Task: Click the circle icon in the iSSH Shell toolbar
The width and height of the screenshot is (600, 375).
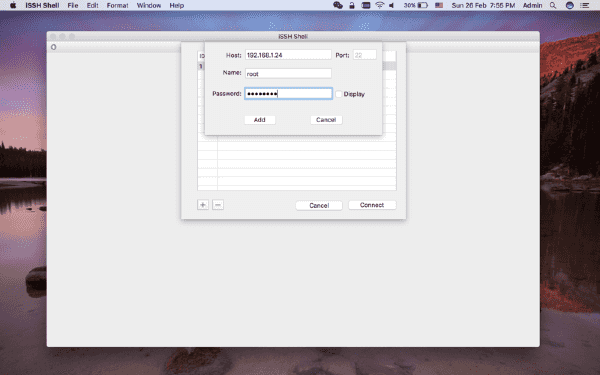Action: [54, 47]
